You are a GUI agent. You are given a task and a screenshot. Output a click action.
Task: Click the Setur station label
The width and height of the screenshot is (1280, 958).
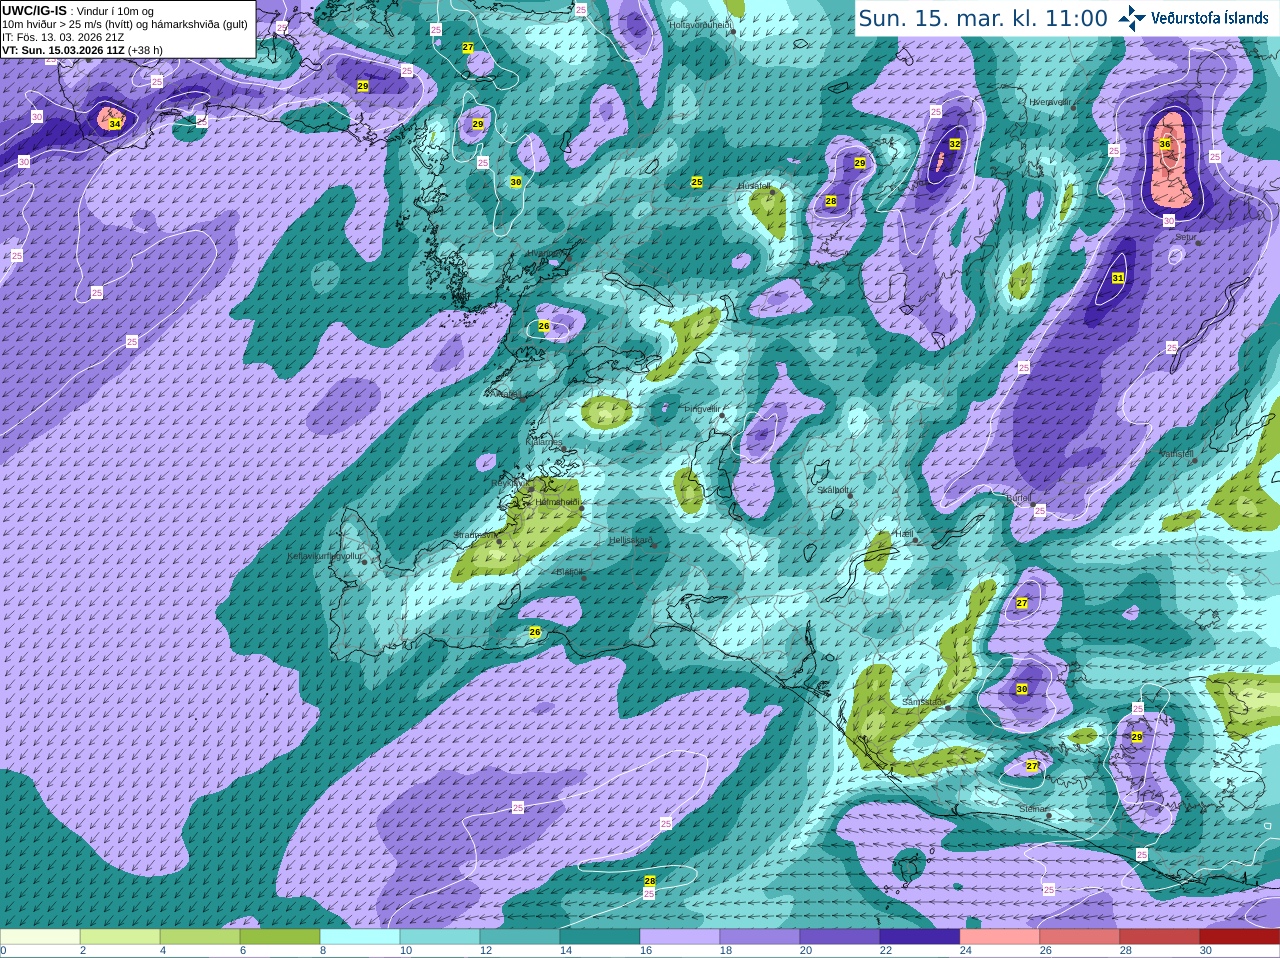click(1185, 237)
